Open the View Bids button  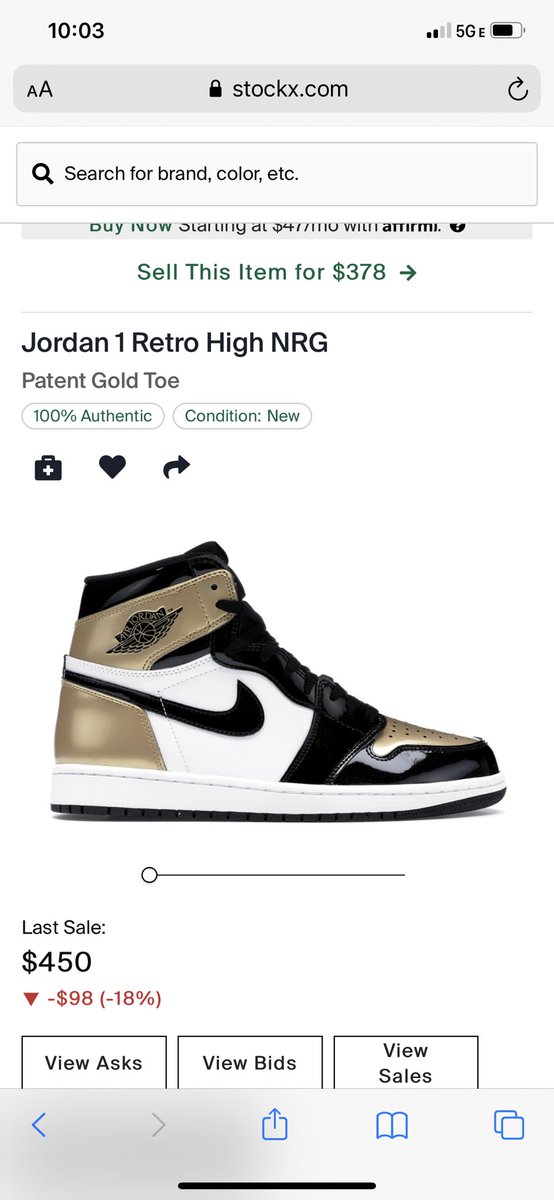tap(250, 1063)
